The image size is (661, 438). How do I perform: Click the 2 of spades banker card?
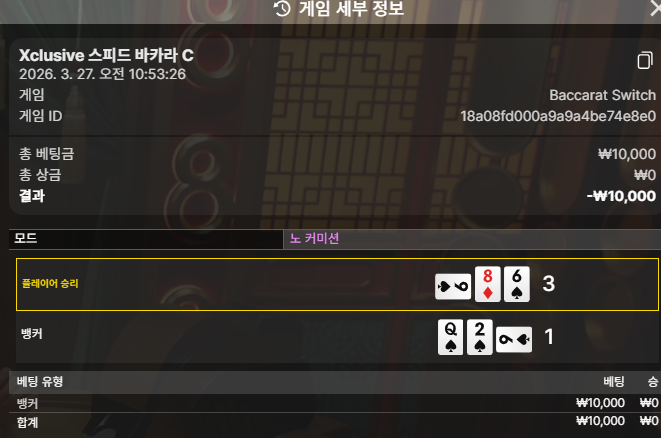point(480,337)
